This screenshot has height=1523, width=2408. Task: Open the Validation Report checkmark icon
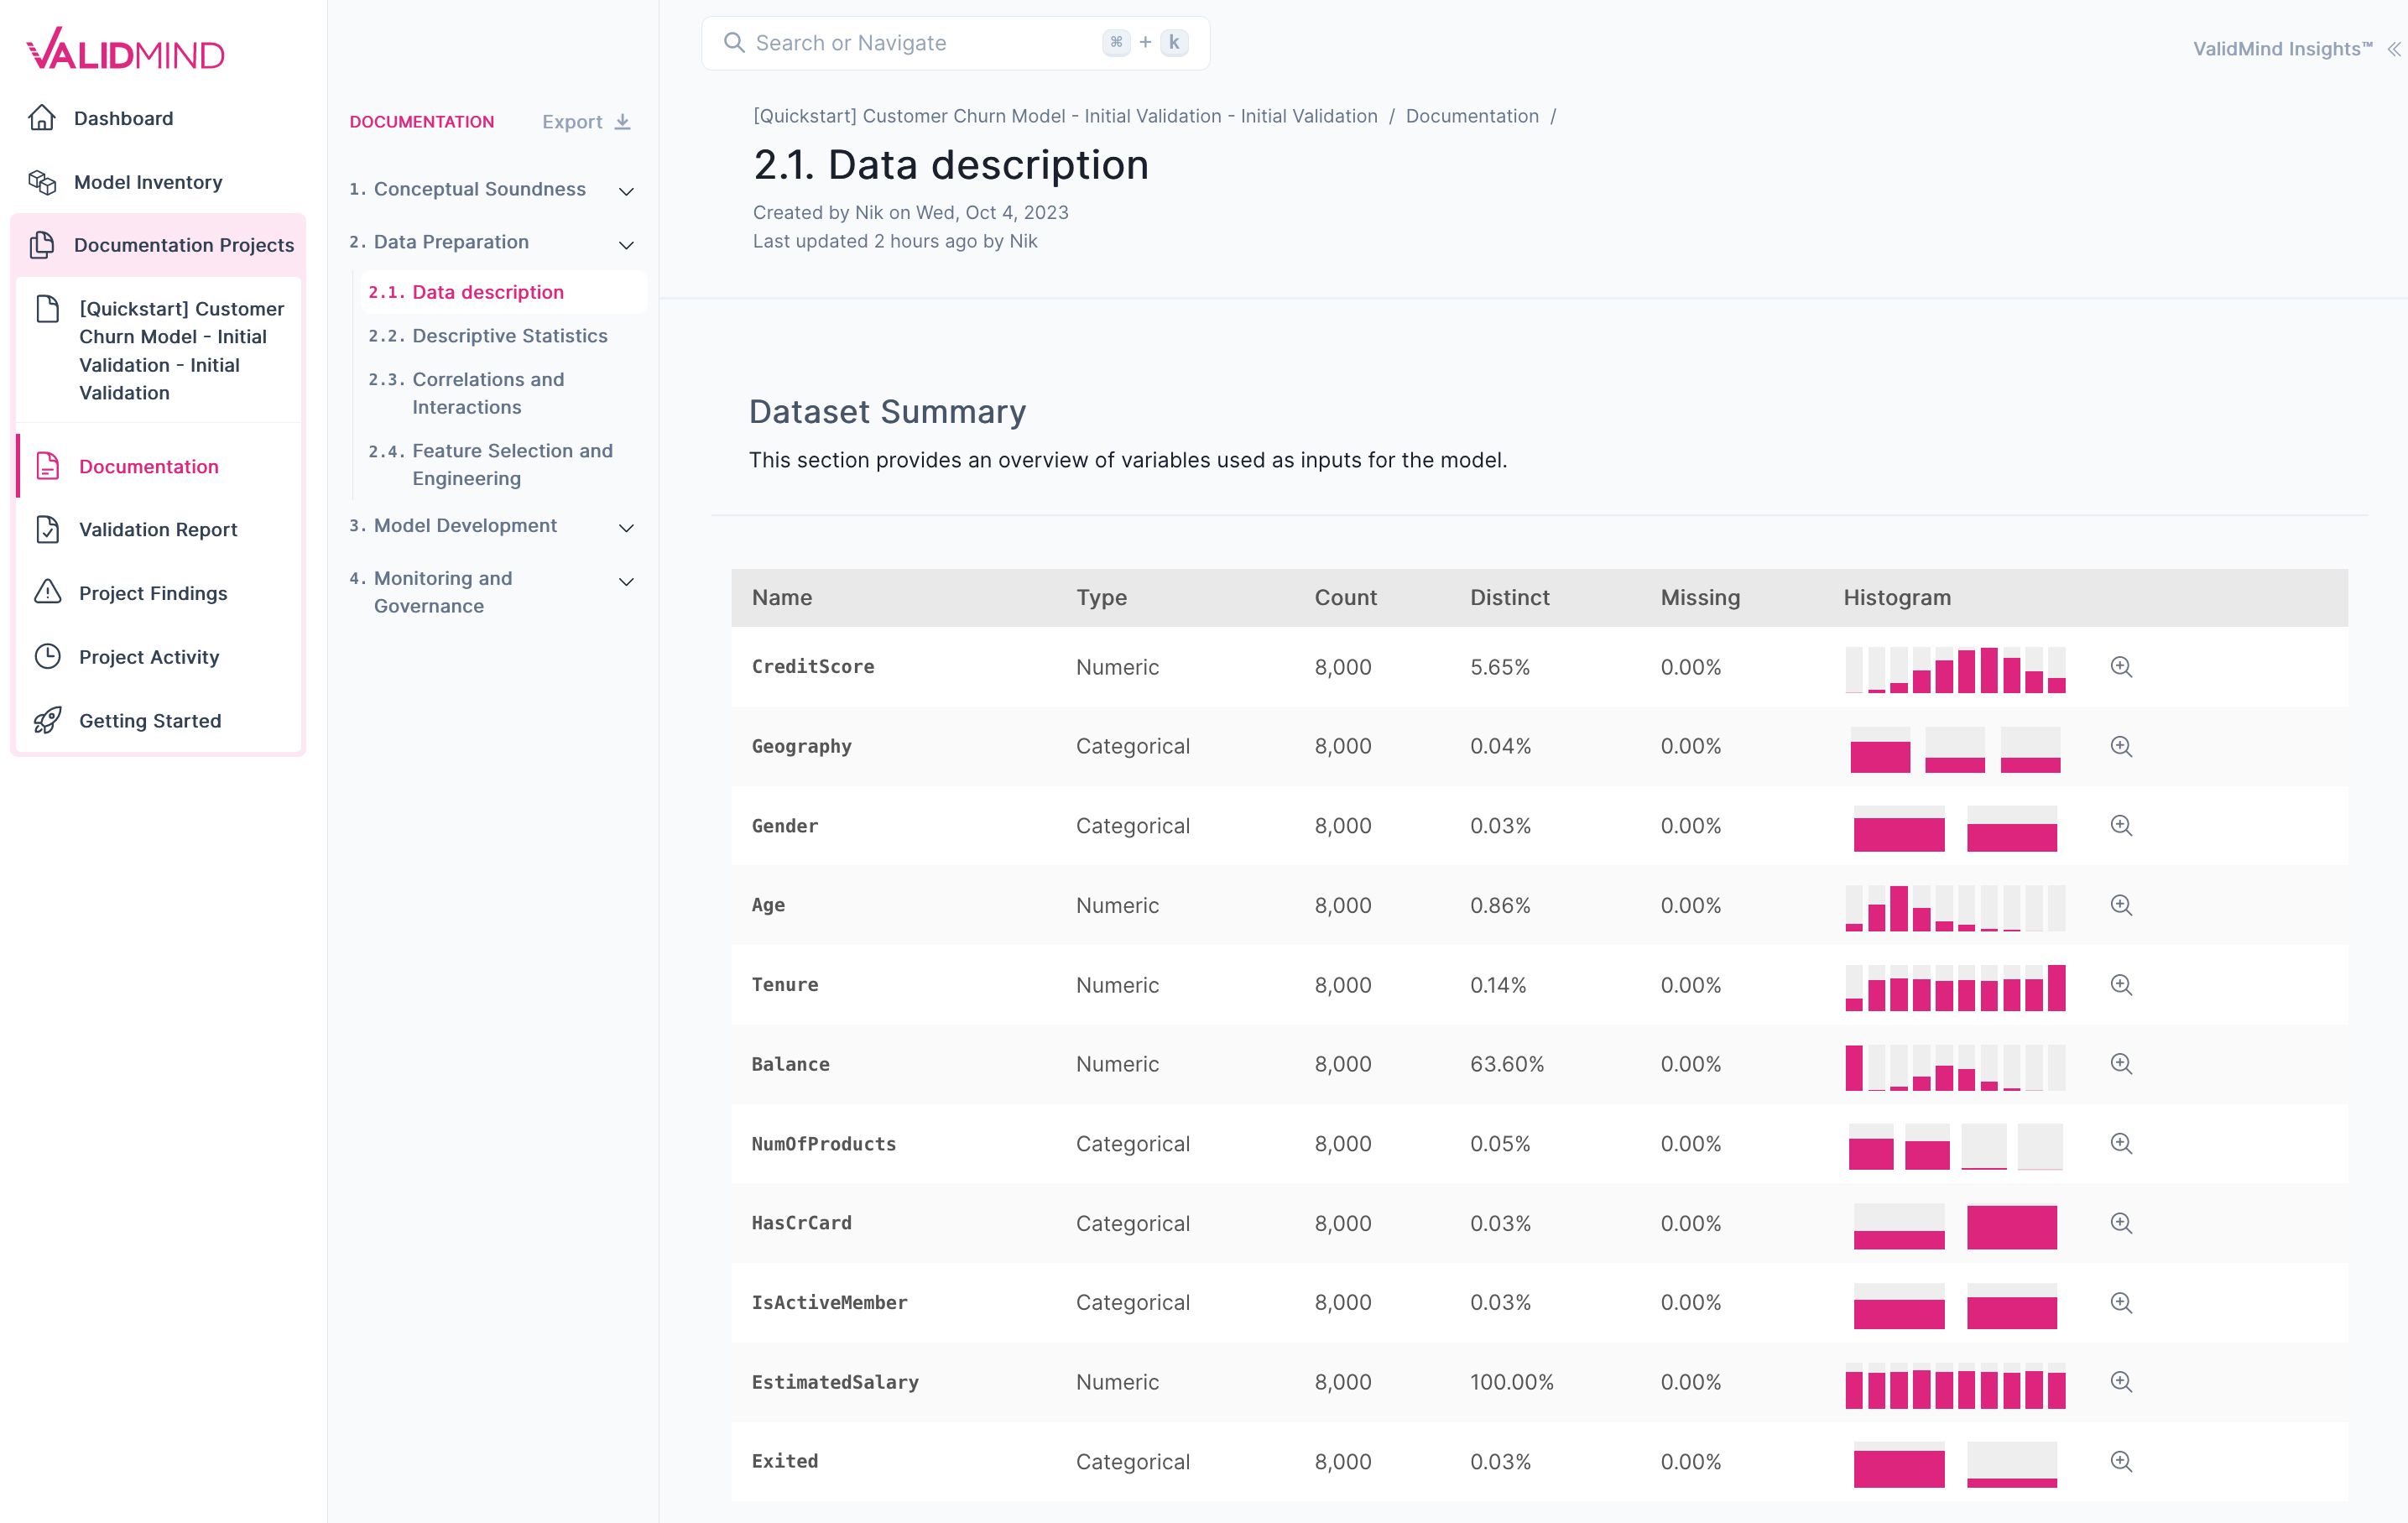point(49,529)
